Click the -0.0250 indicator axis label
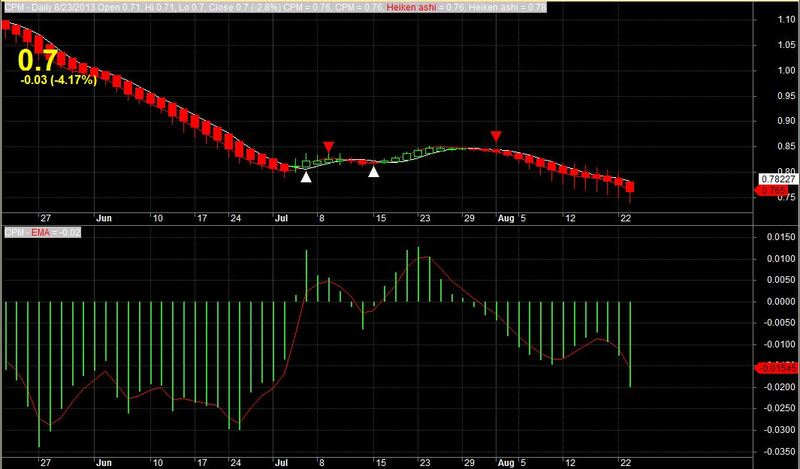This screenshot has height=469, width=800. (x=780, y=408)
